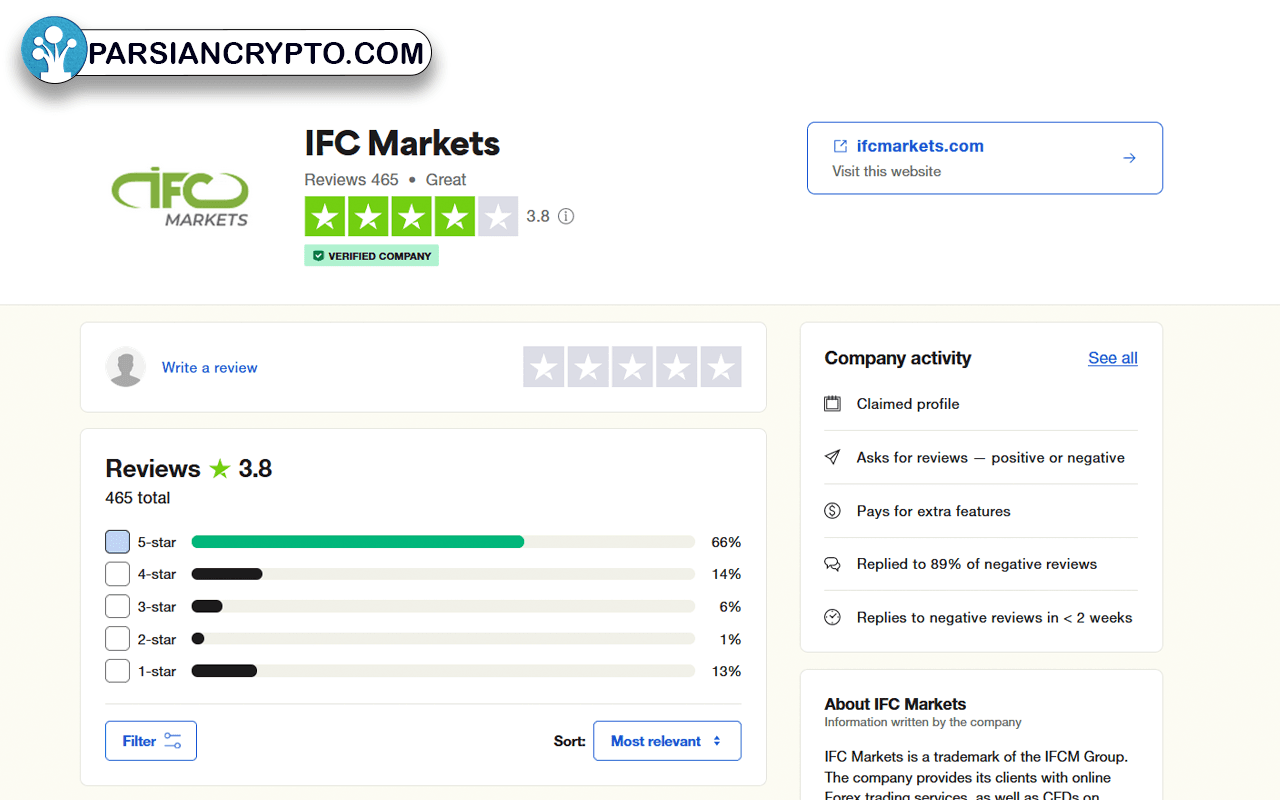This screenshot has width=1280, height=800.
Task: Tick the 2-star filter checkbox
Action: (118, 639)
